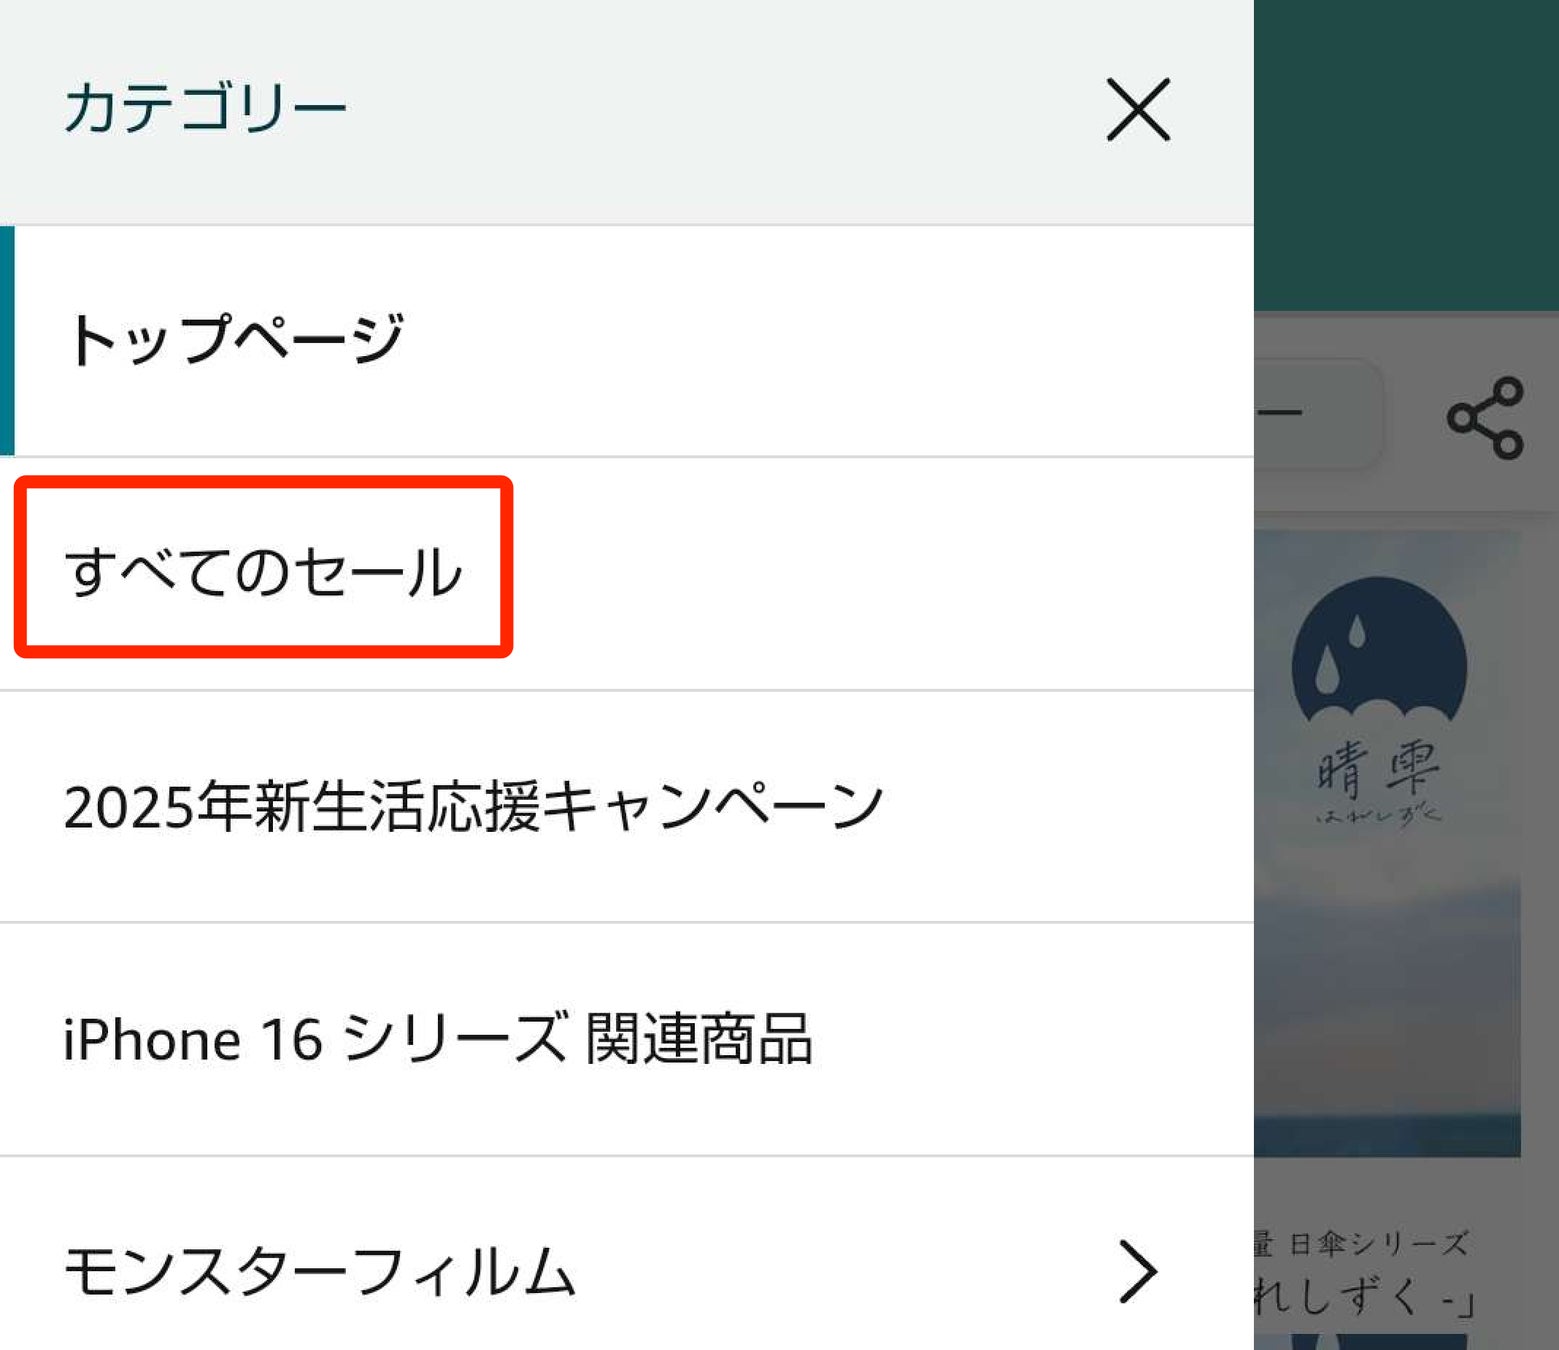Expand モンスターフィルム submenu chevron
This screenshot has height=1350, width=1559.
click(1137, 1271)
